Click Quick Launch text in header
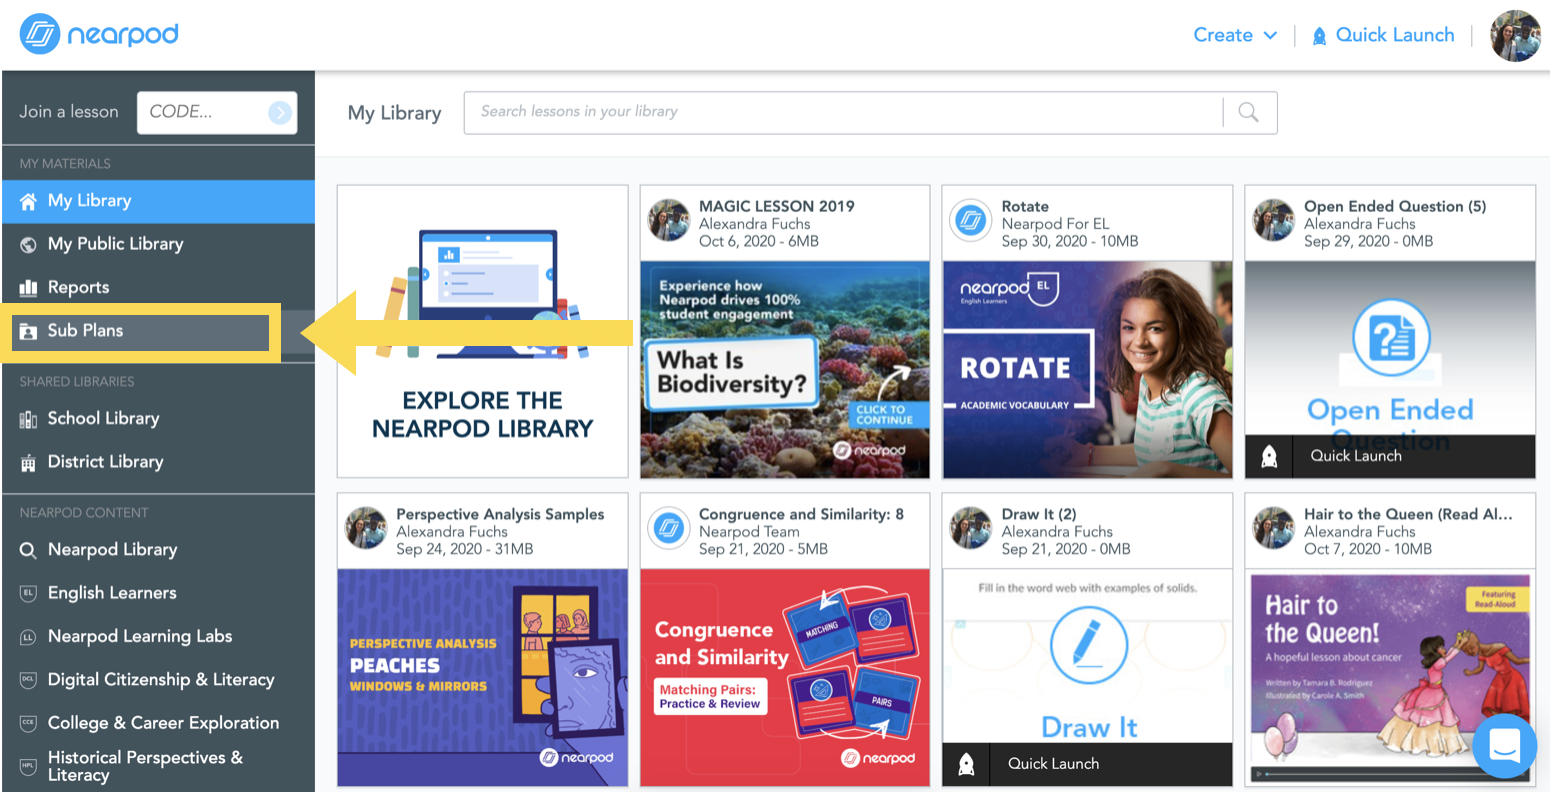This screenshot has height=792, width=1550. tap(1395, 35)
